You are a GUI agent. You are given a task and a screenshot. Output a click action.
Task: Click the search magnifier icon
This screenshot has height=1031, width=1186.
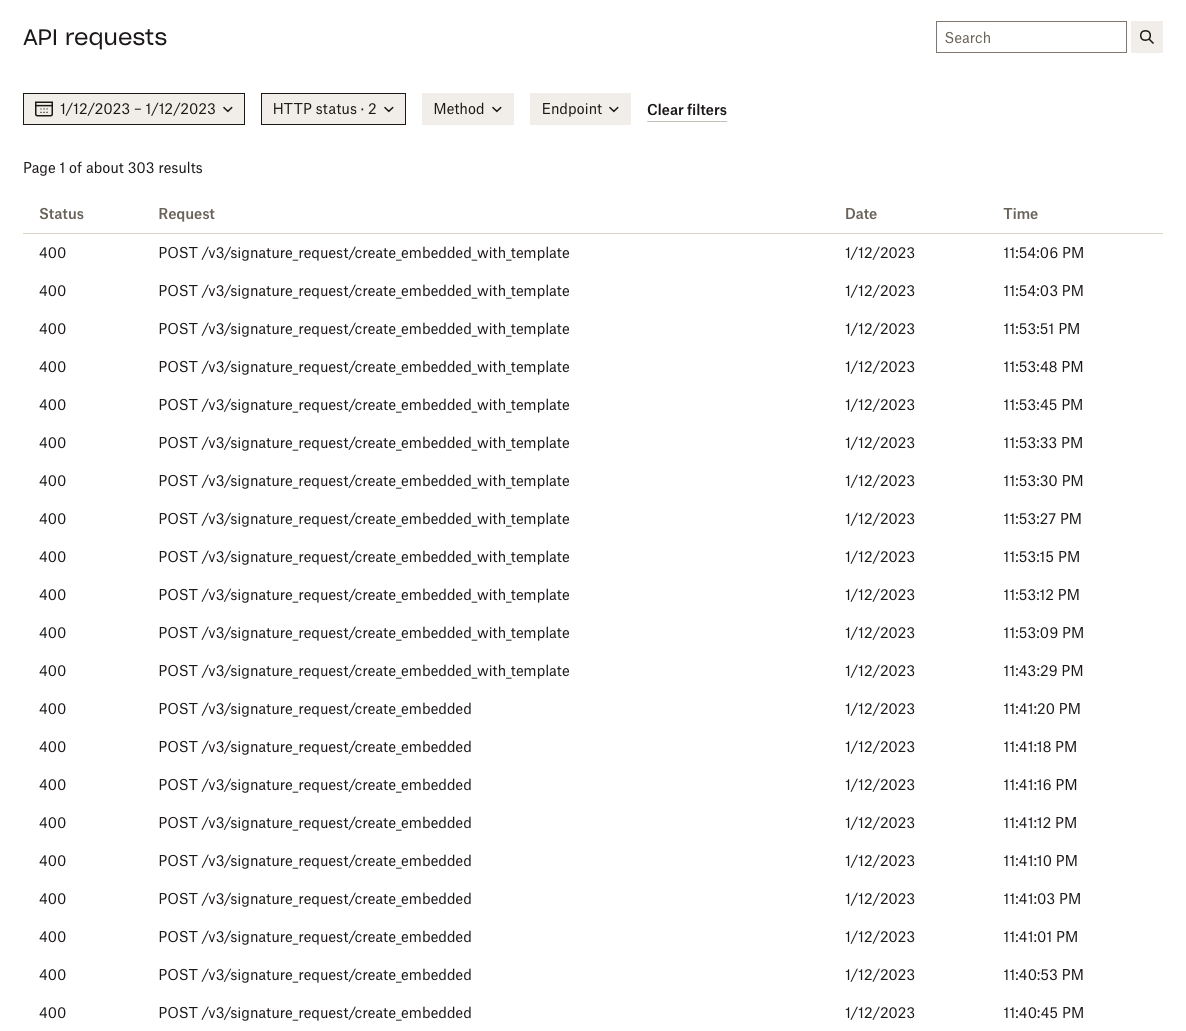pos(1146,37)
